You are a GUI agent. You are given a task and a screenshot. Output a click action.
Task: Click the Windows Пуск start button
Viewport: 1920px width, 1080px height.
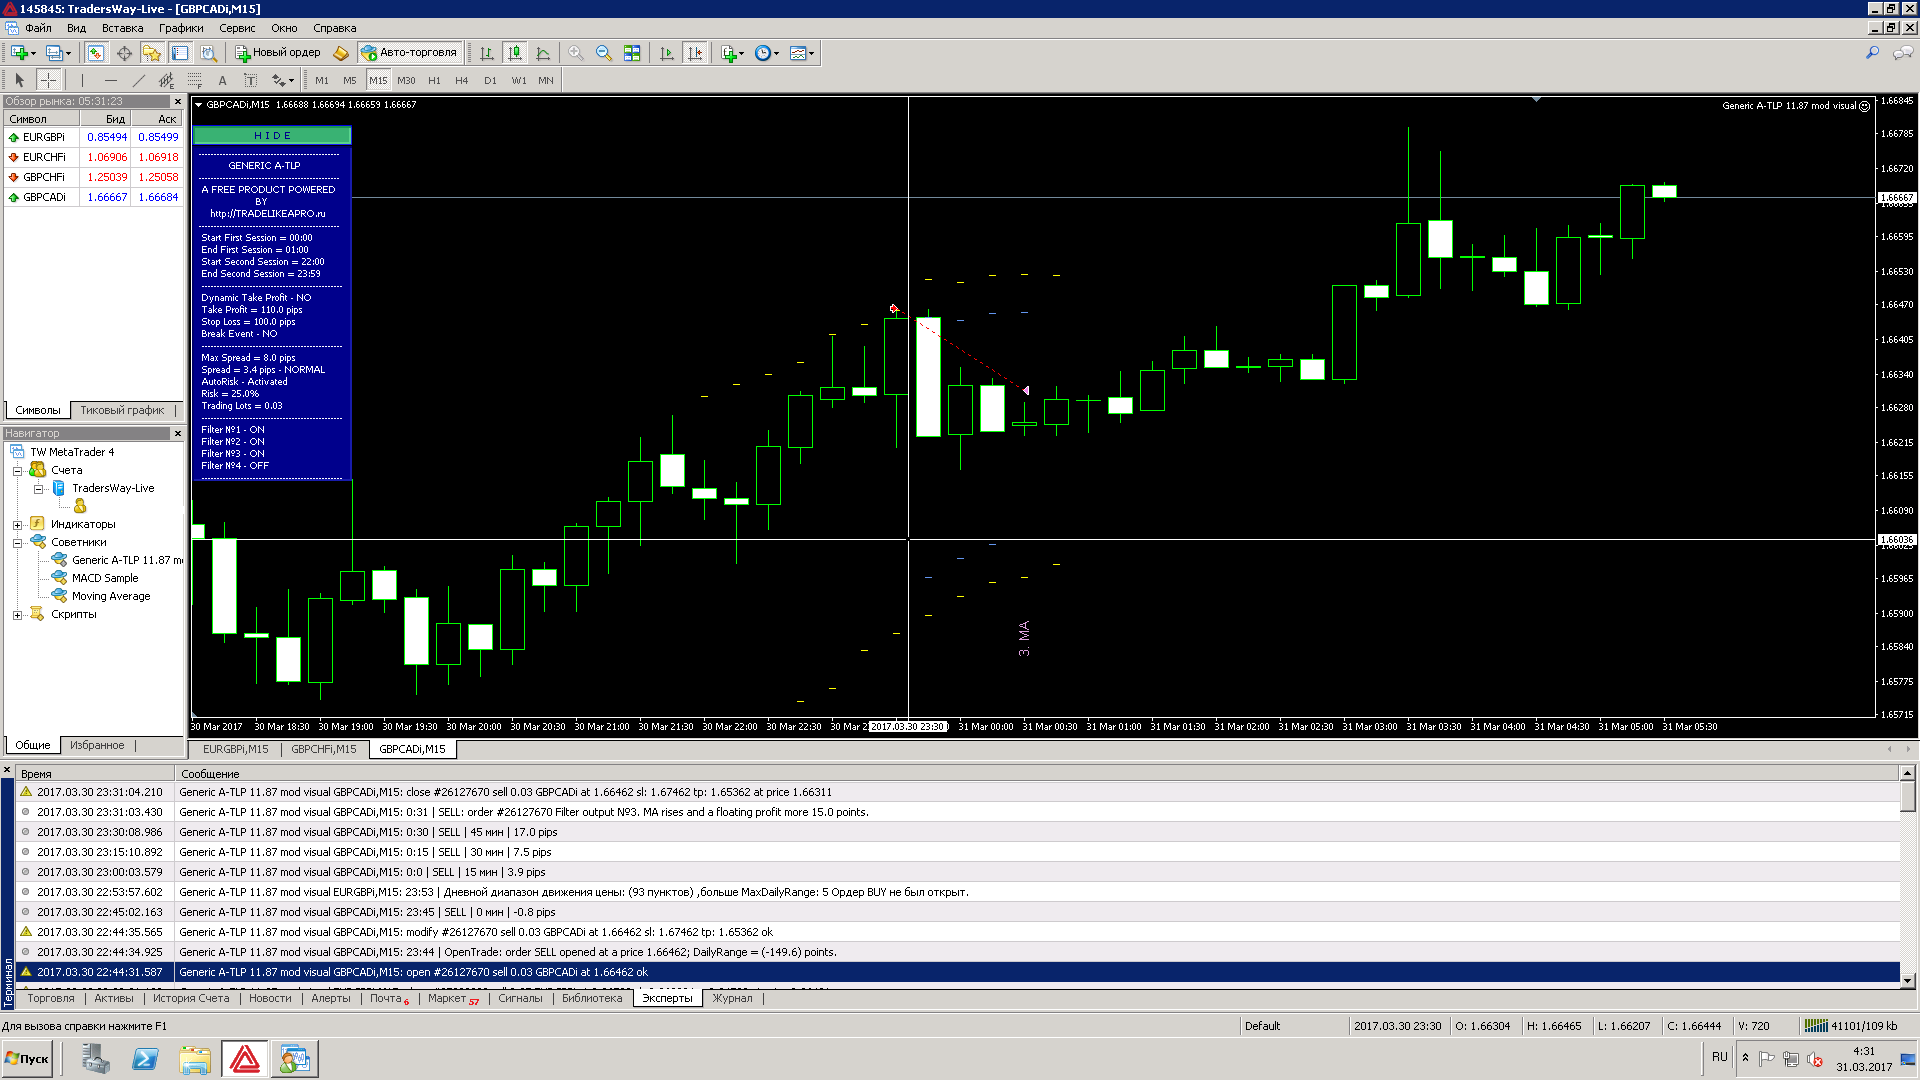[27, 1058]
